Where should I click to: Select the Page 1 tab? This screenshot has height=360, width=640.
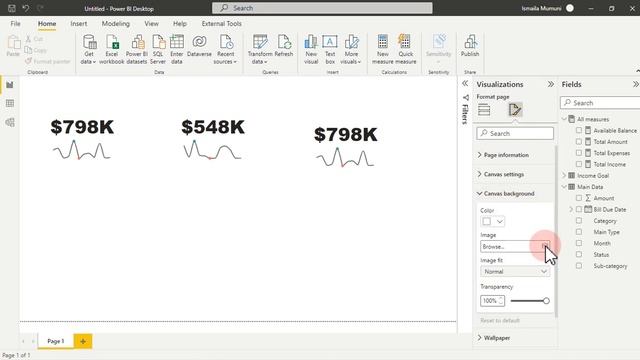pos(56,341)
